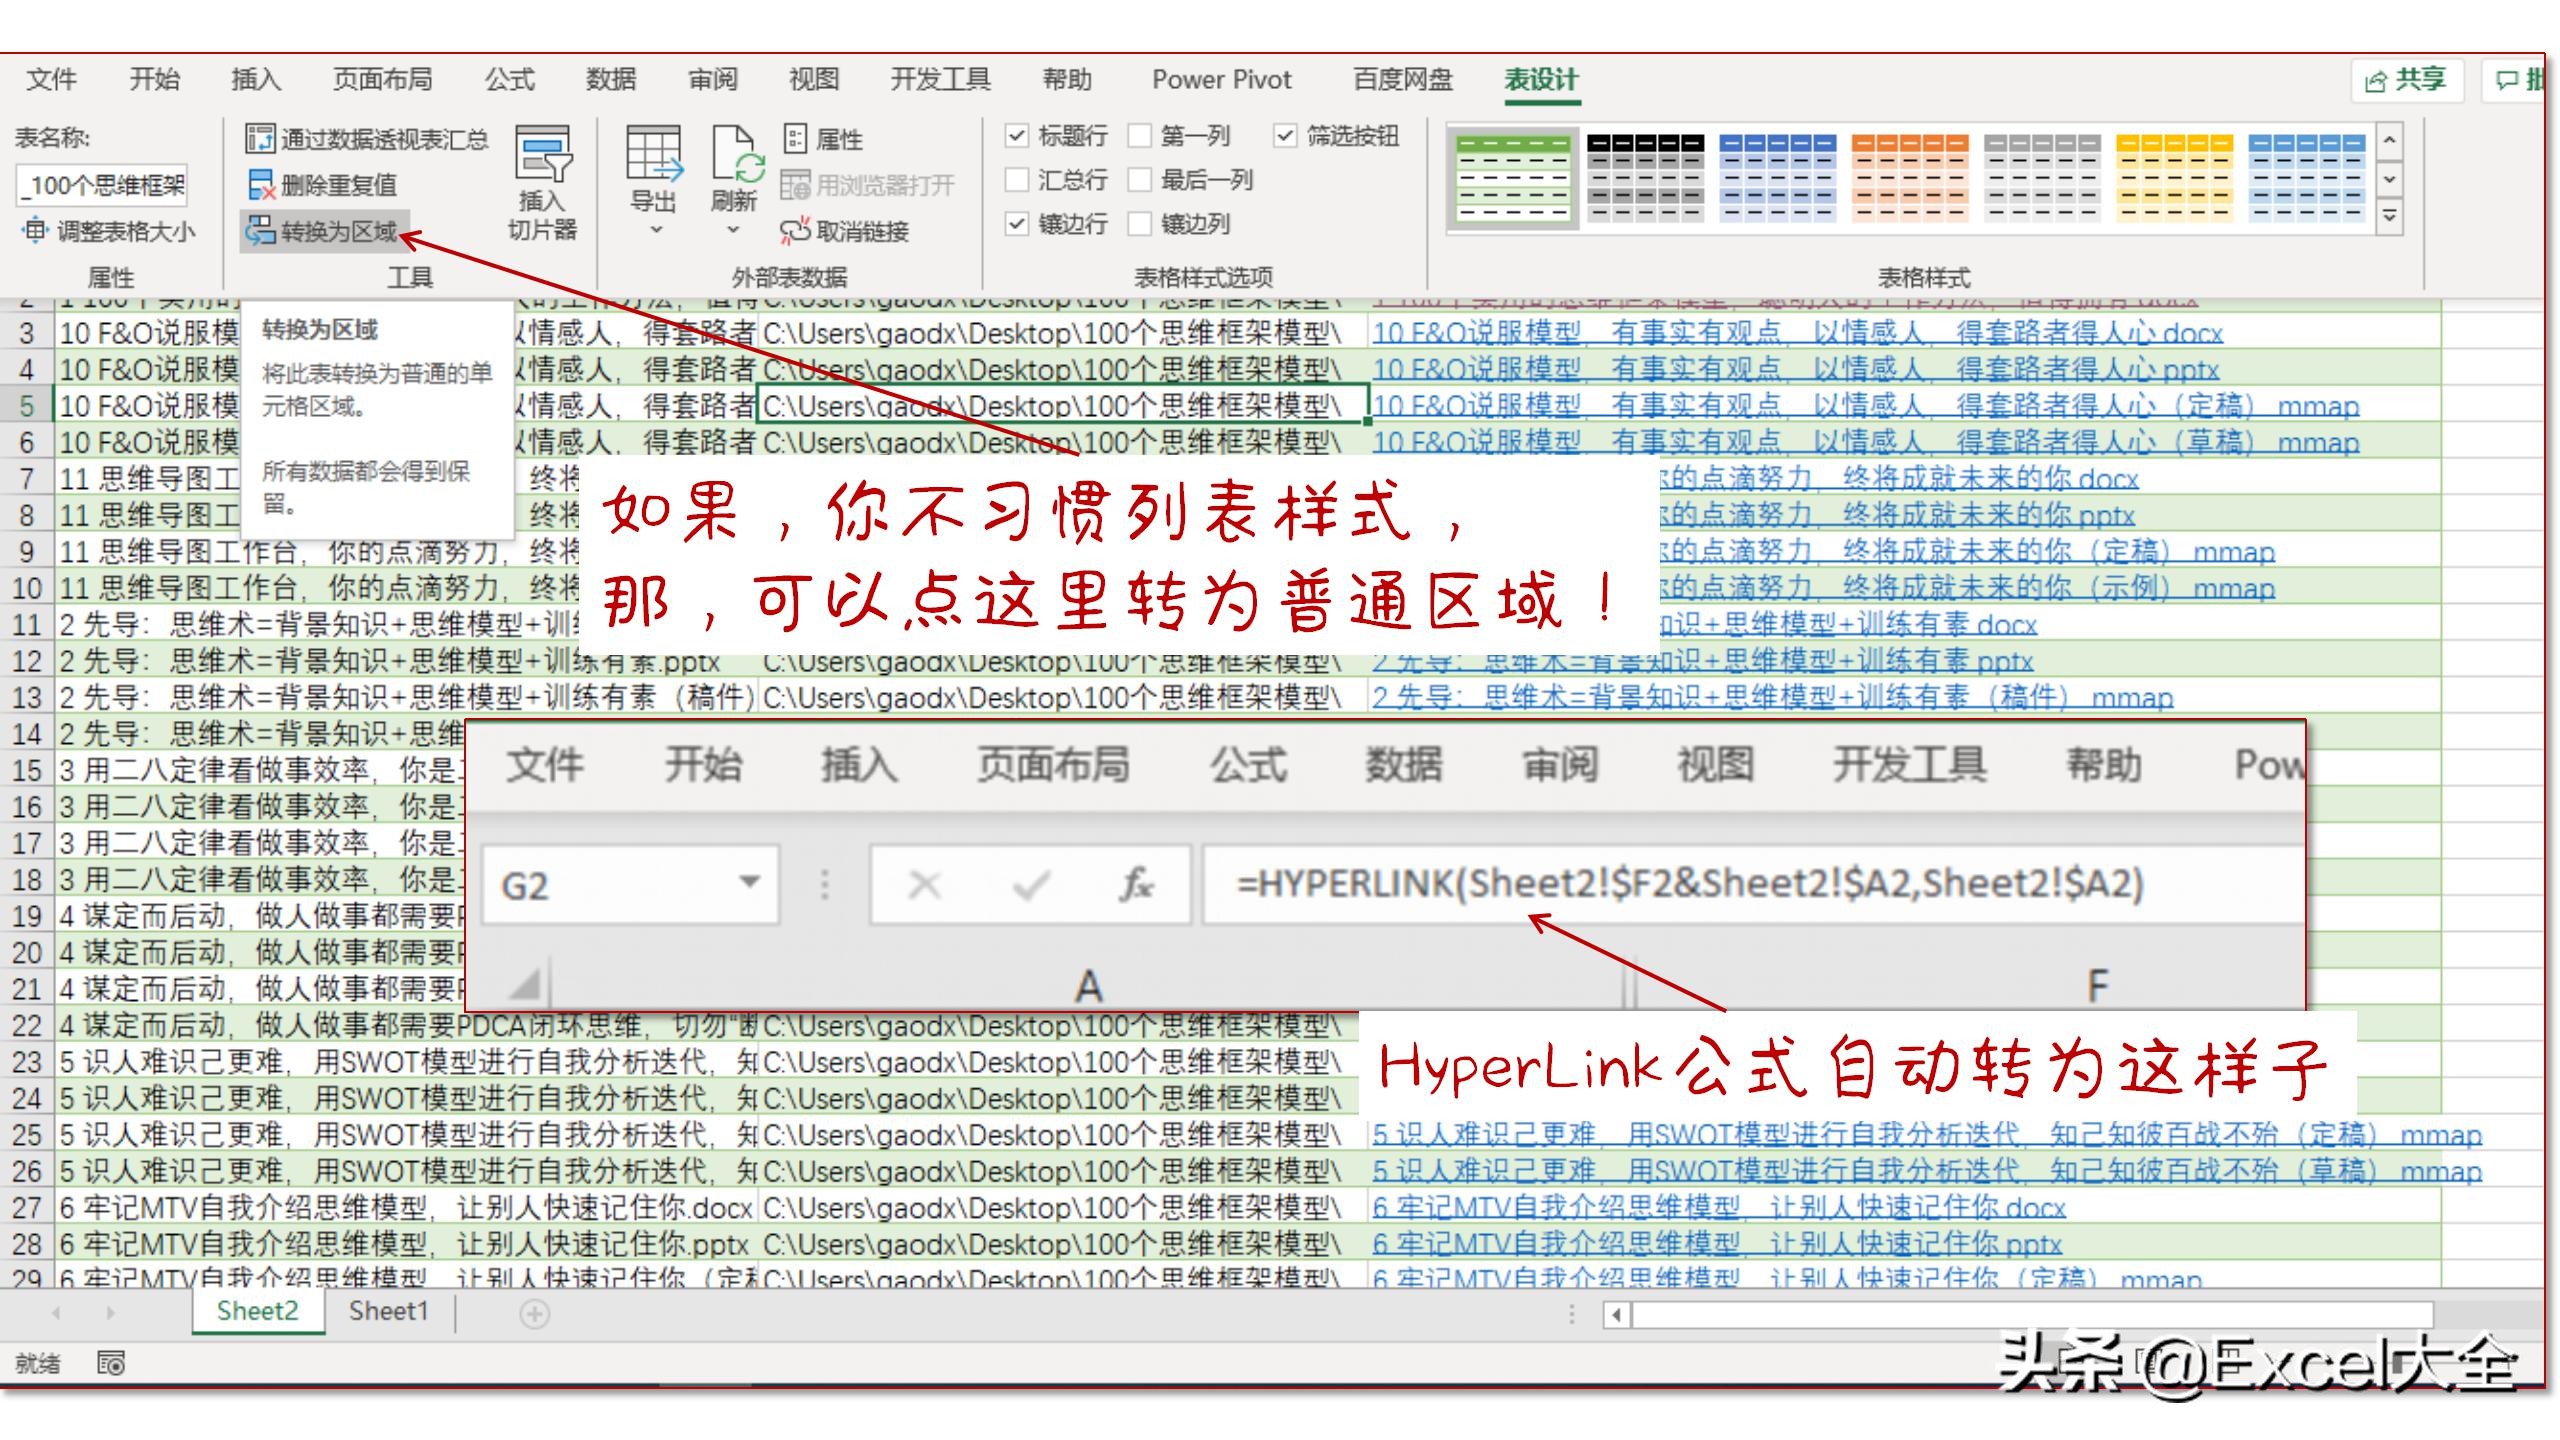Click the Remove Duplicates icon

[x=260, y=185]
